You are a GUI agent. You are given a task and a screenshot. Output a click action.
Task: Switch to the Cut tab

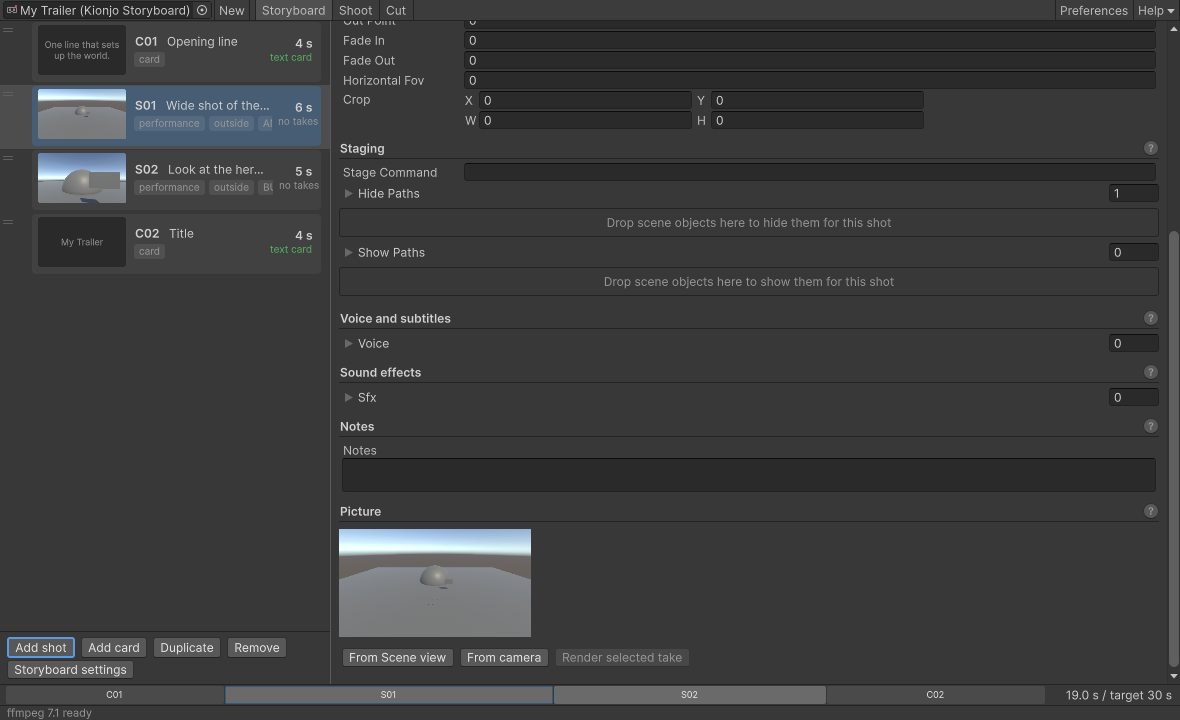click(396, 11)
